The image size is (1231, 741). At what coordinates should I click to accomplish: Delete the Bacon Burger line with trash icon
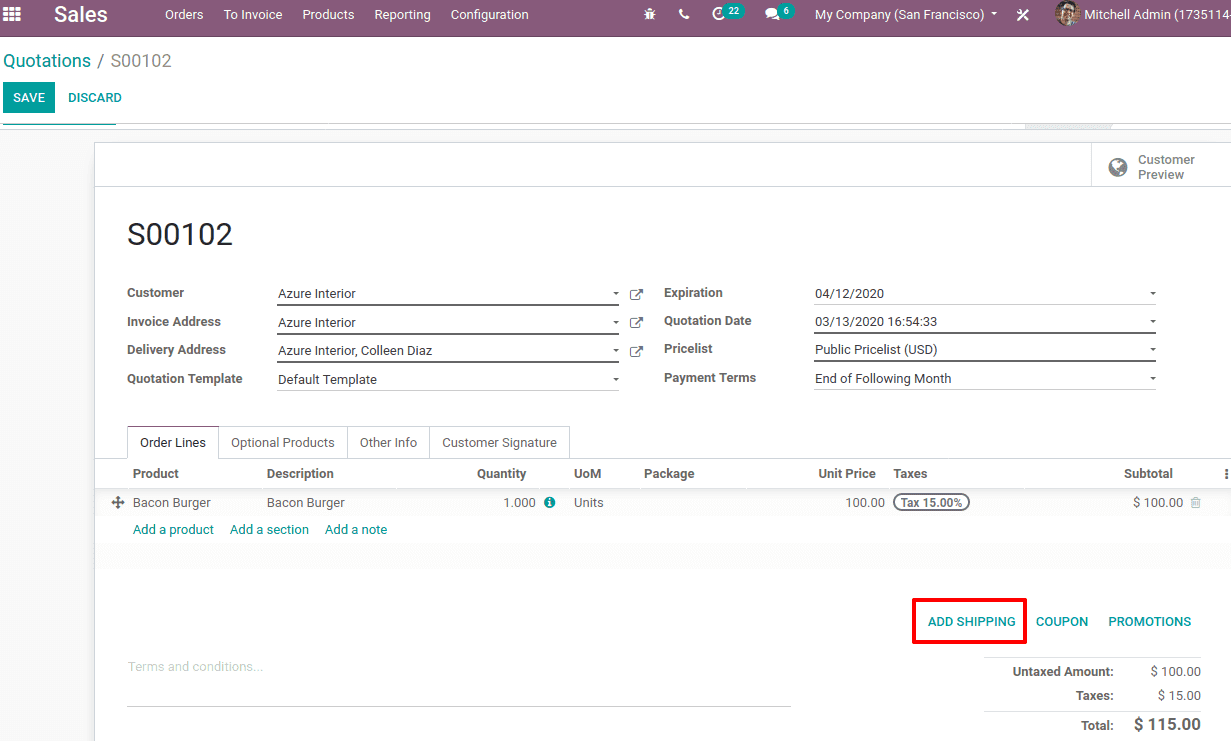coord(1195,503)
